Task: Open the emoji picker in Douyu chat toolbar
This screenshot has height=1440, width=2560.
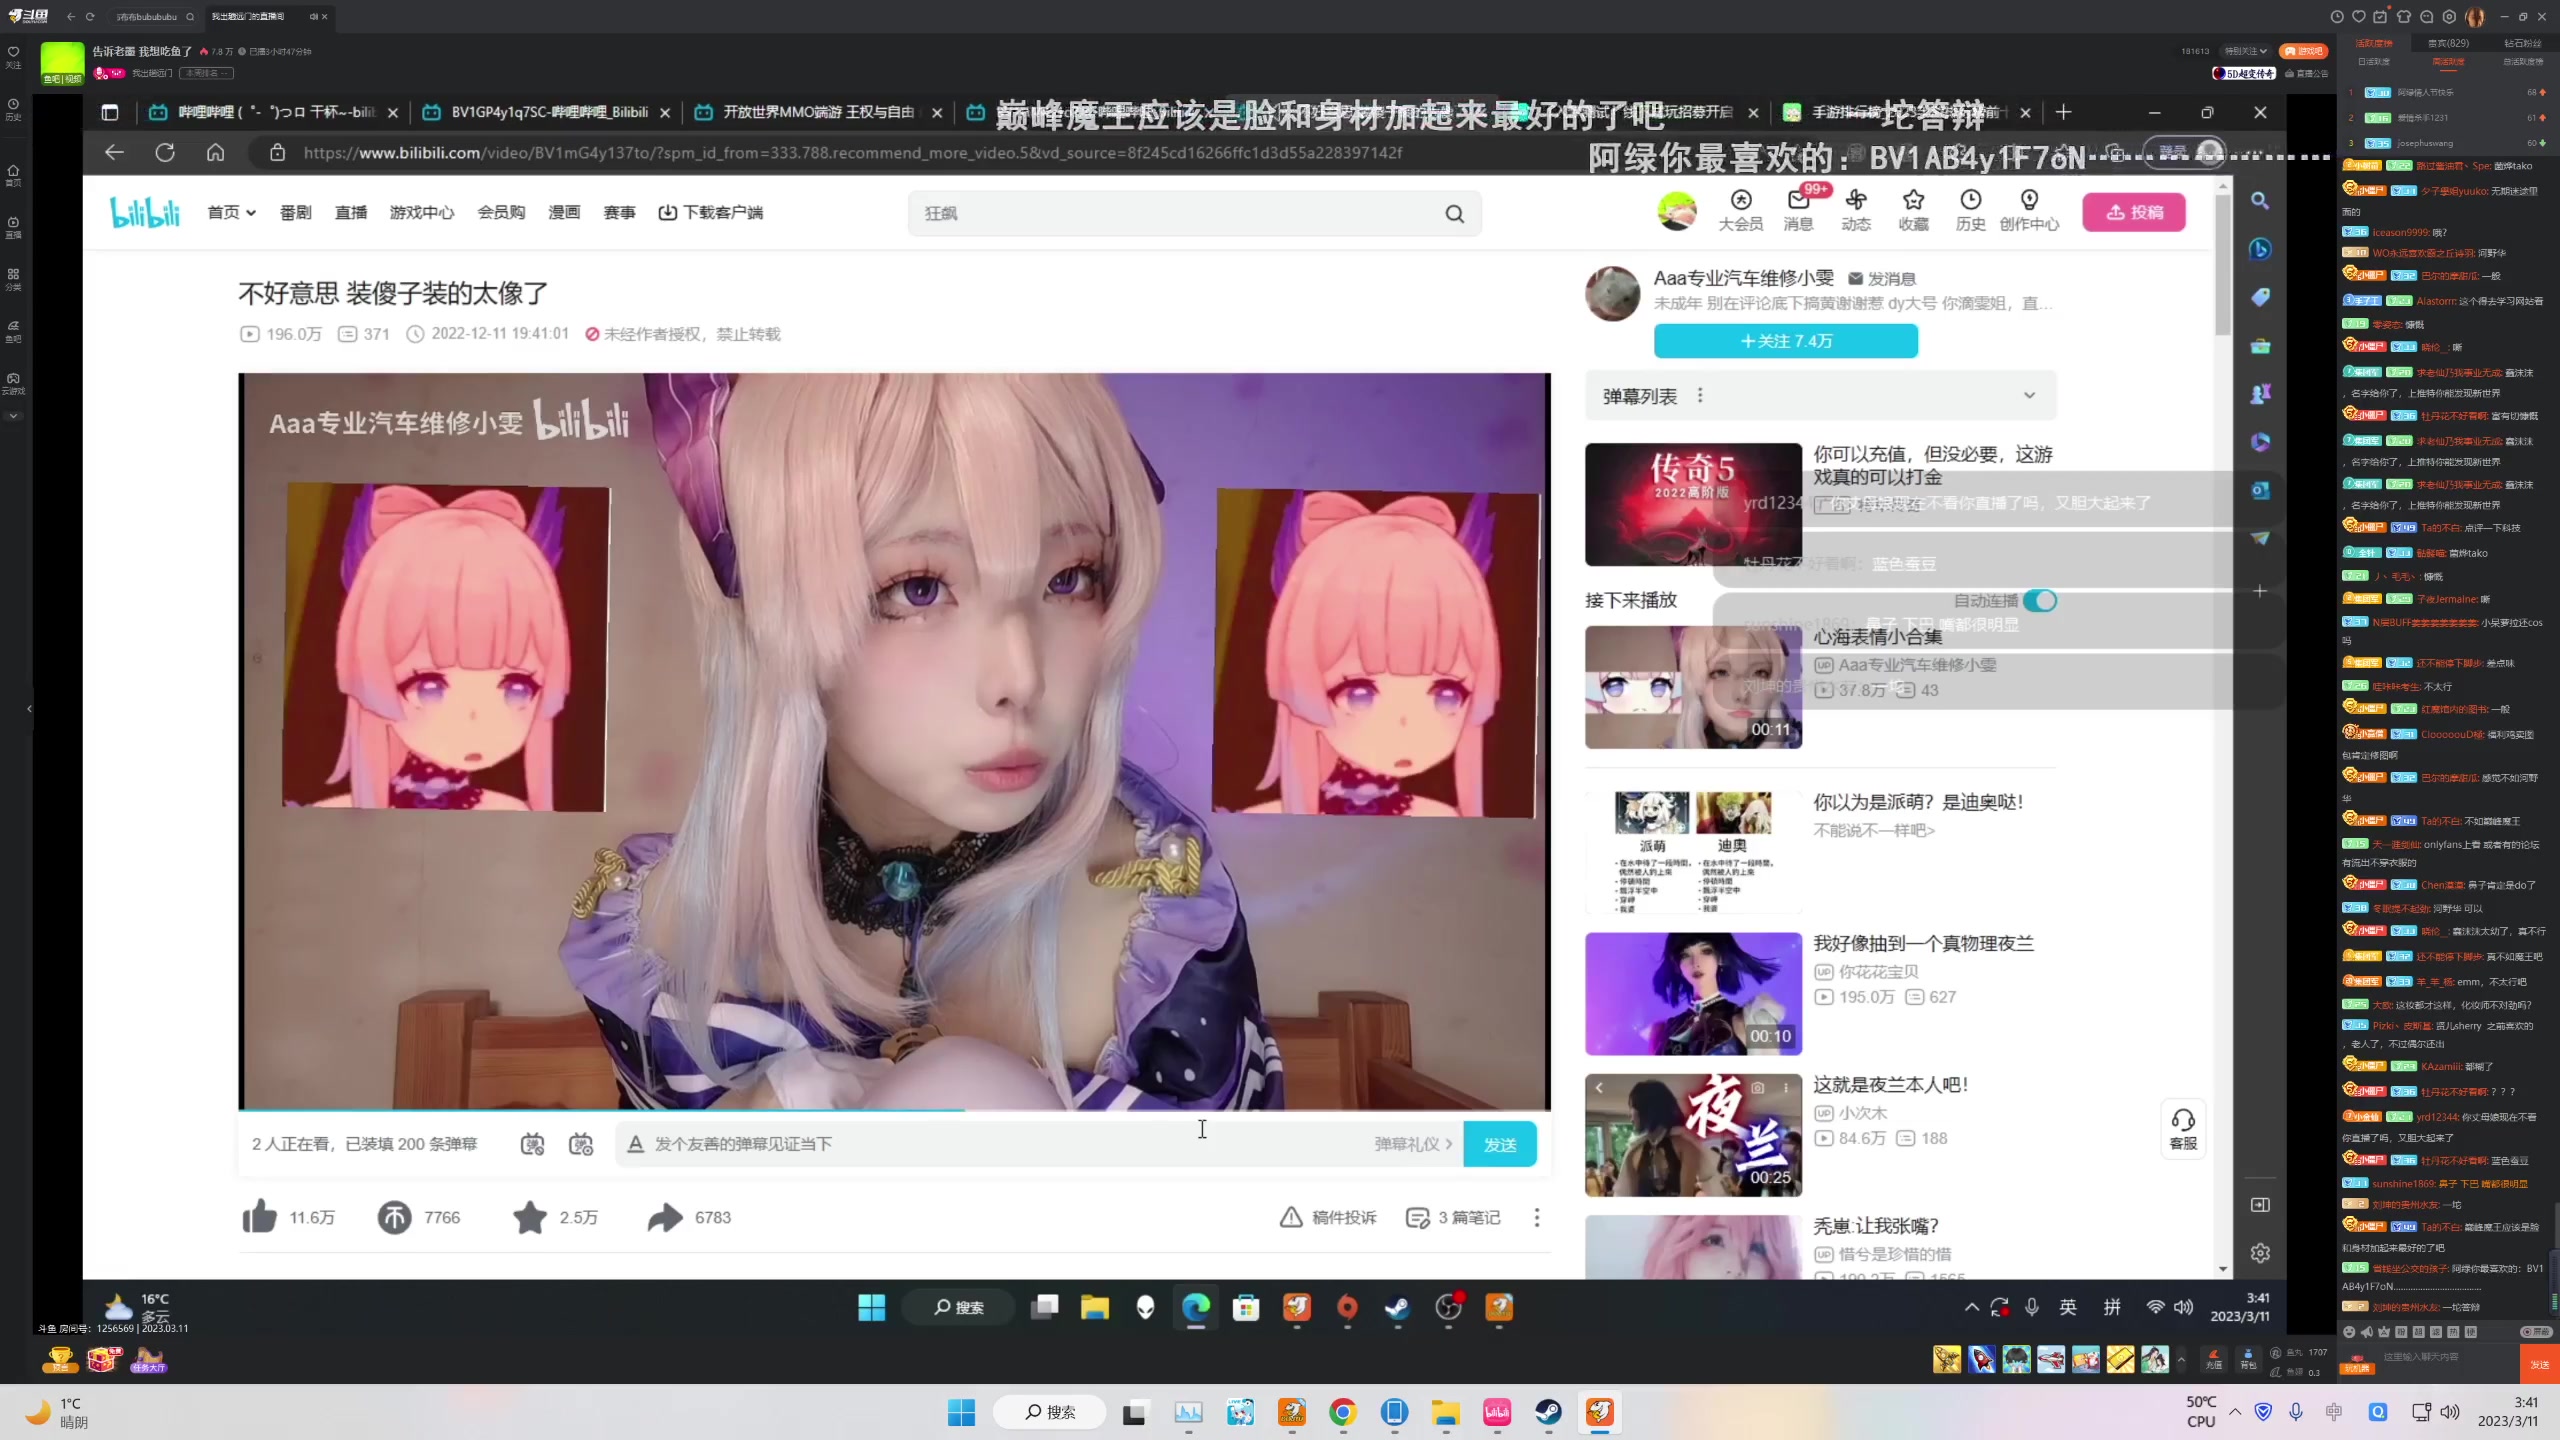Action: (2349, 1332)
